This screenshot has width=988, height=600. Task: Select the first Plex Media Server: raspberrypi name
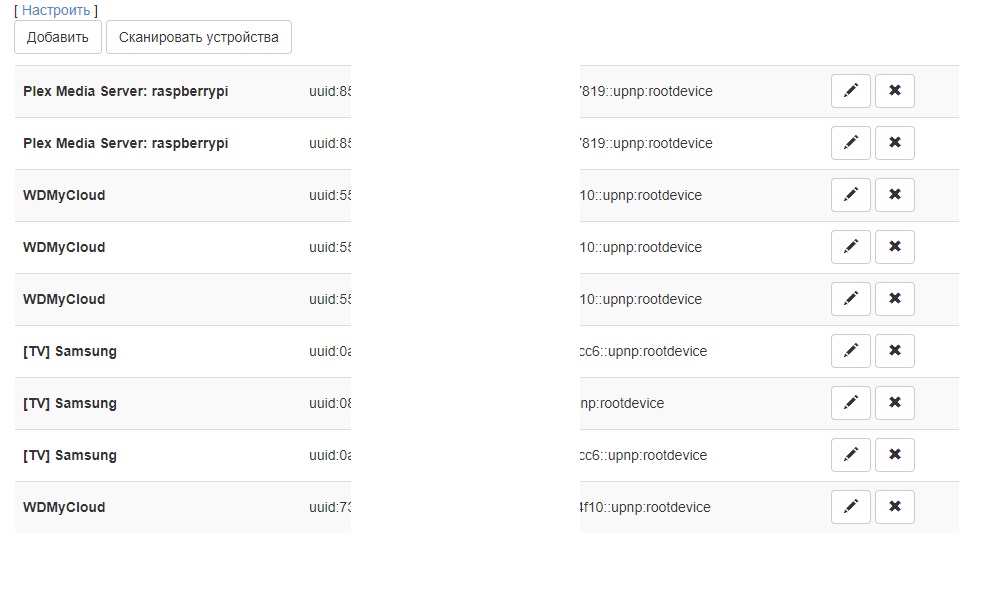coord(125,91)
